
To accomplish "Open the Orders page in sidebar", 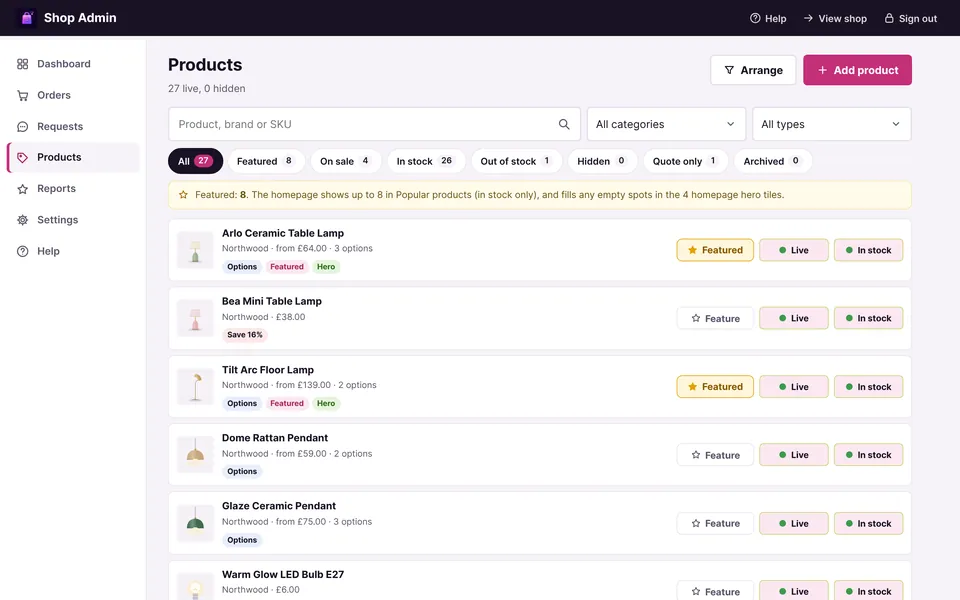I will (73, 95).
